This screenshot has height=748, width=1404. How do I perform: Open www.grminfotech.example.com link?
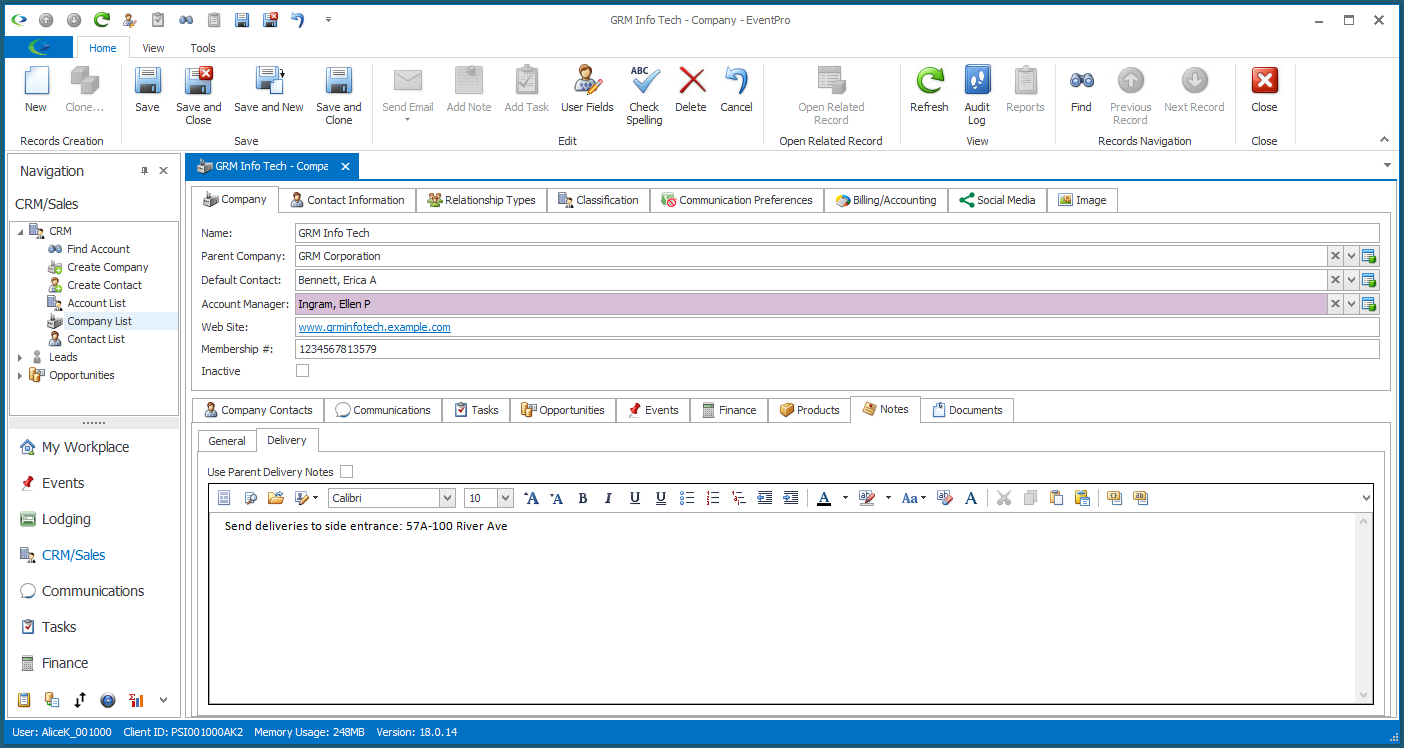374,327
